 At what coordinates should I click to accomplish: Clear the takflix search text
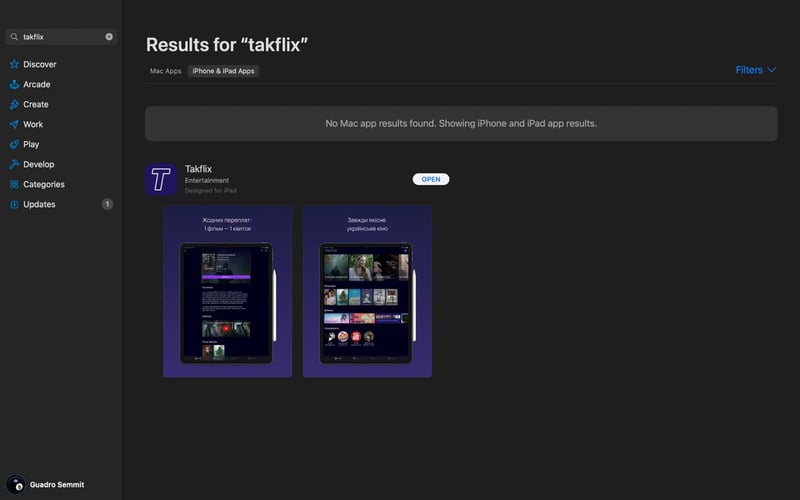pos(109,36)
